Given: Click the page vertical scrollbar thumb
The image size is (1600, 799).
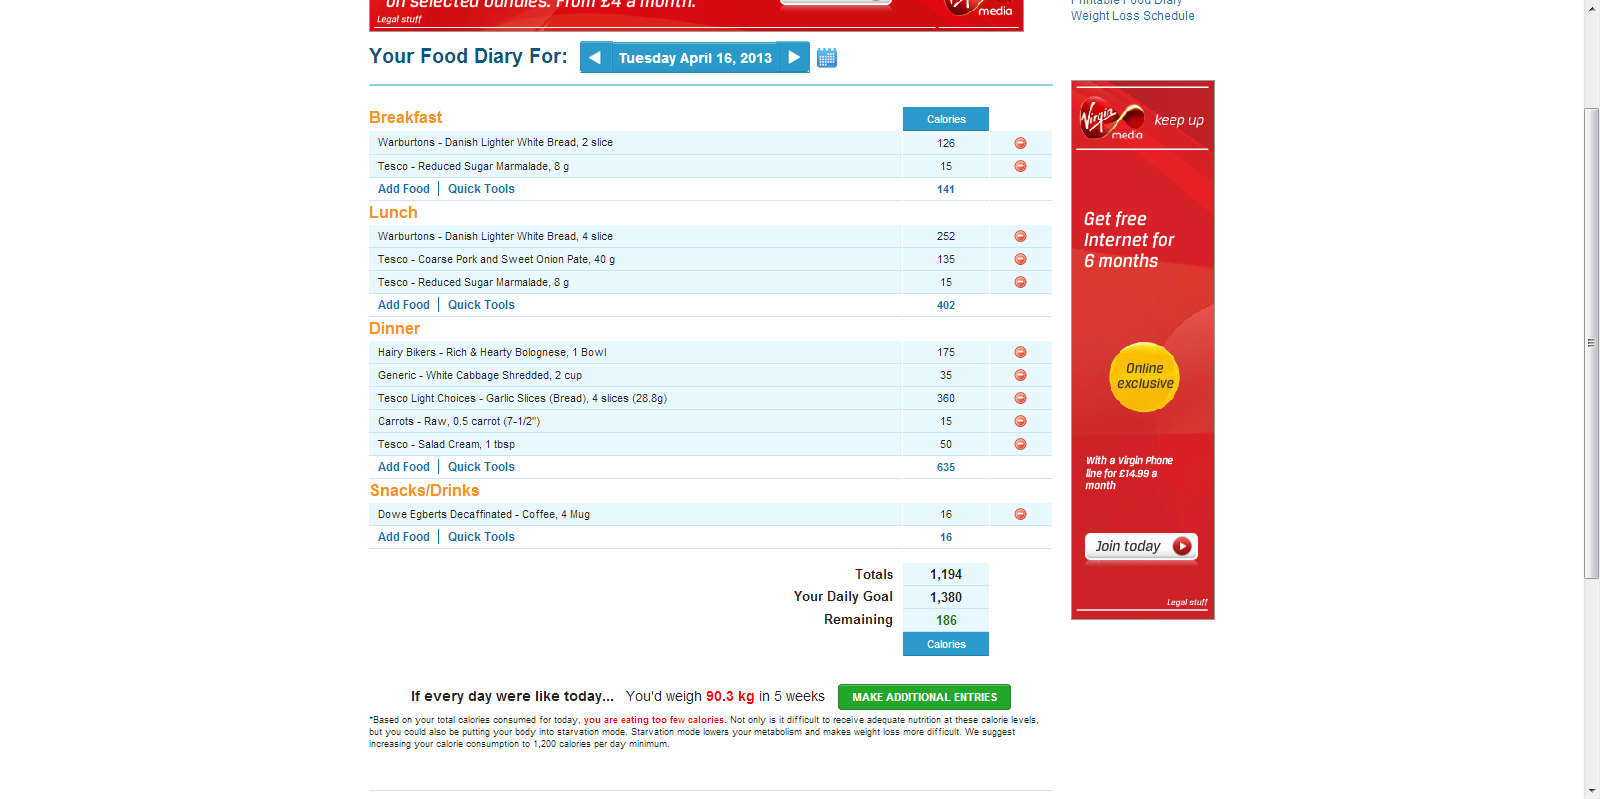Looking at the screenshot, I should click(x=1592, y=343).
